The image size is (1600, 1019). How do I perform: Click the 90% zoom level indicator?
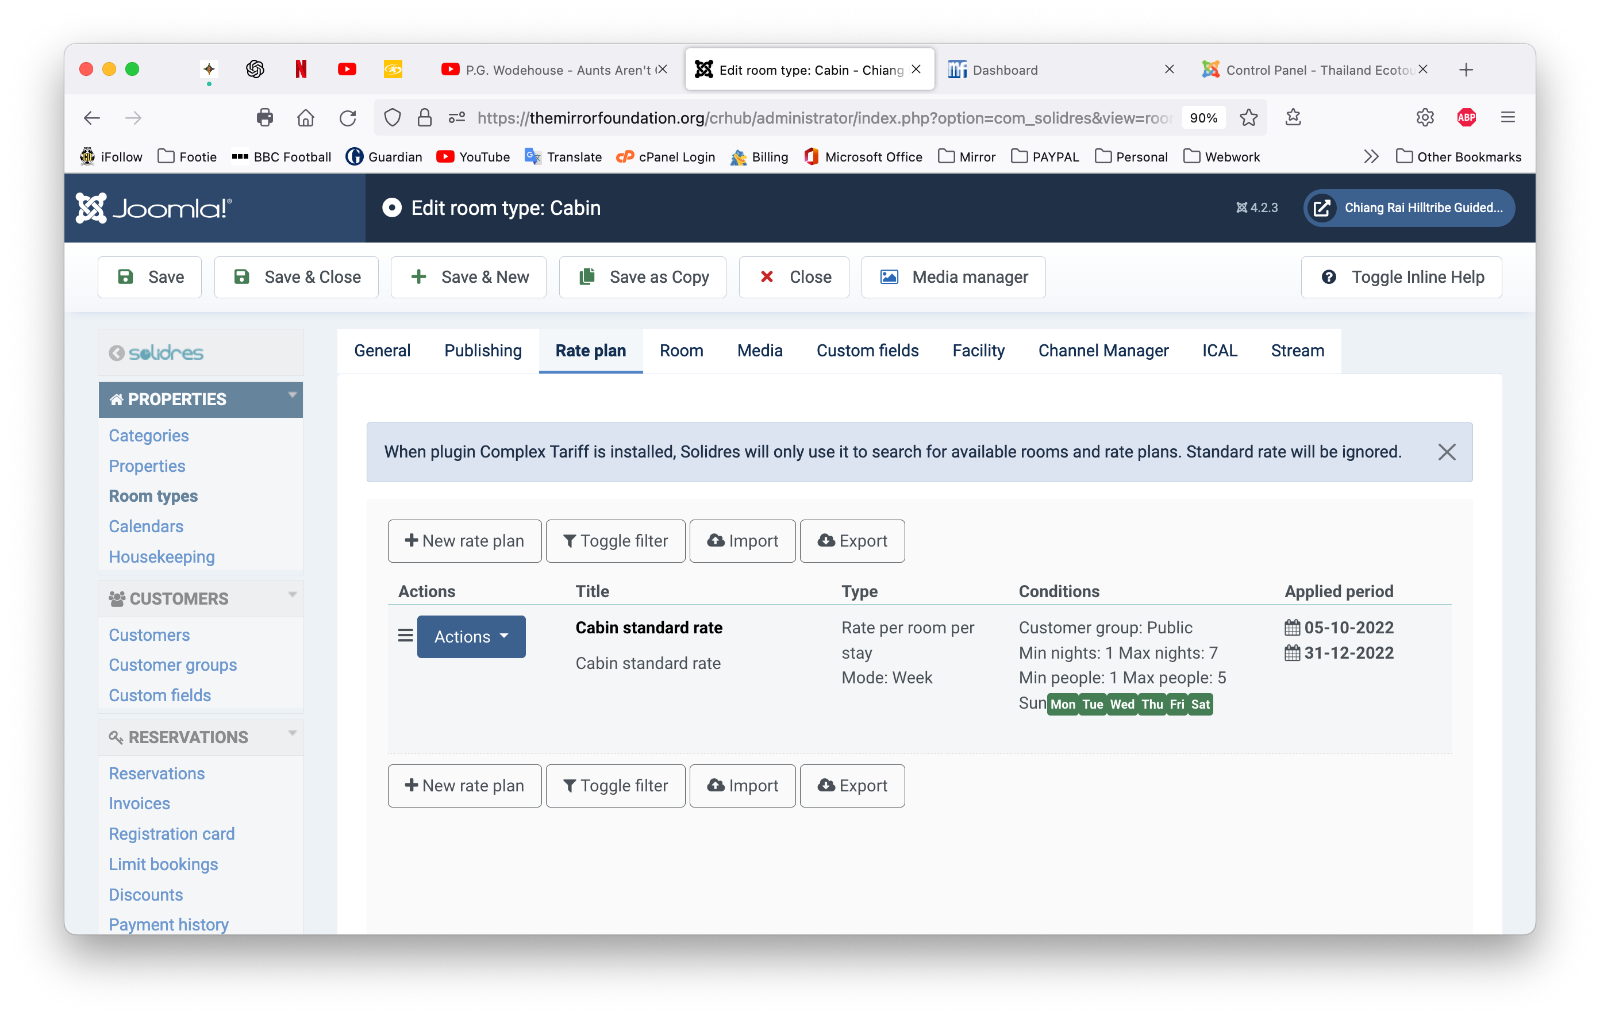[x=1203, y=118]
